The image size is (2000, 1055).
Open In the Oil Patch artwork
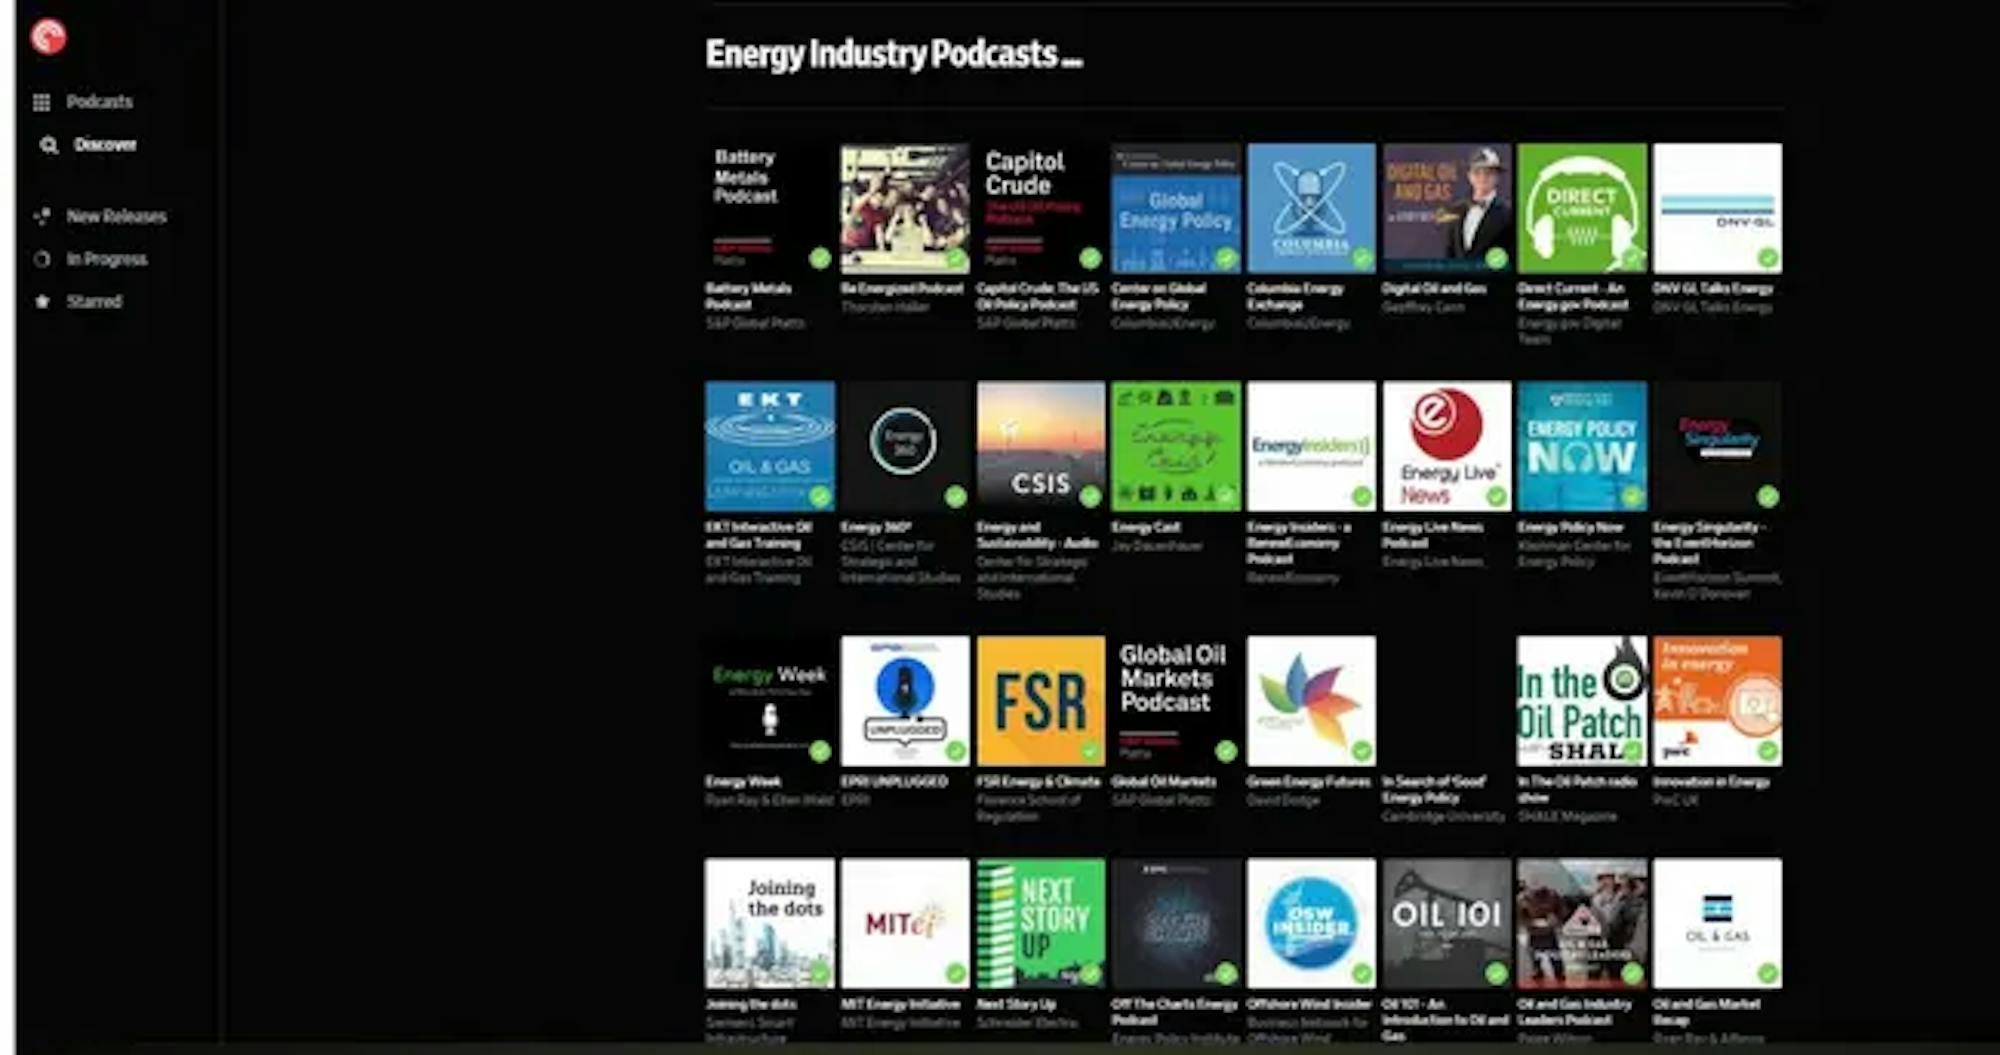click(1582, 701)
